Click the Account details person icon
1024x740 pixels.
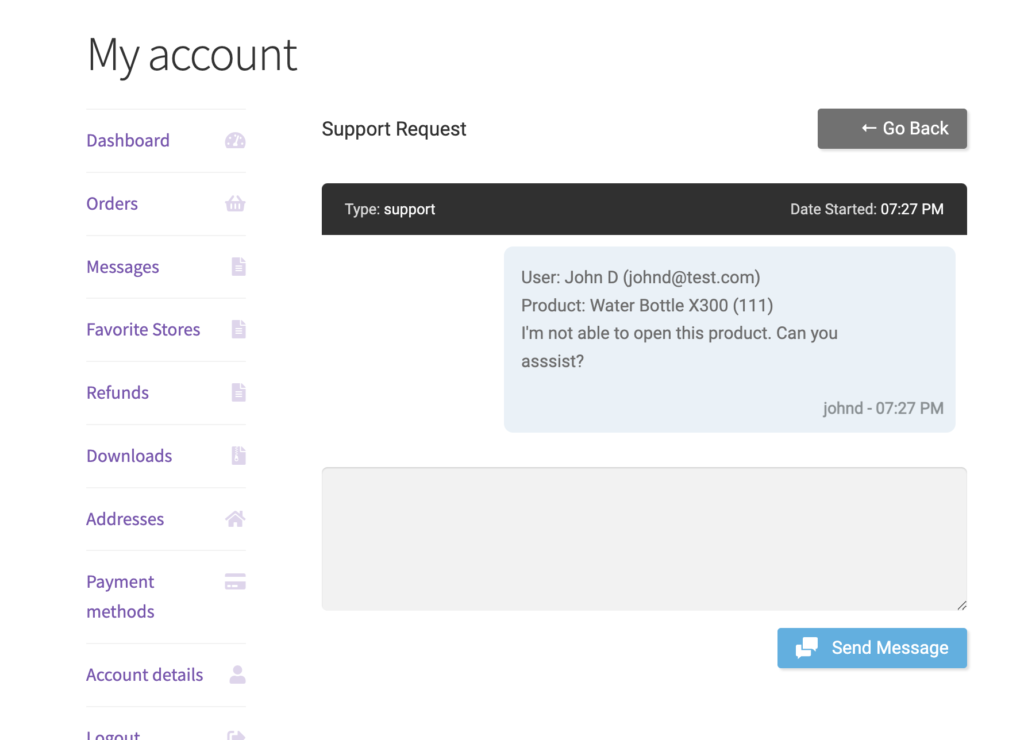coord(238,675)
